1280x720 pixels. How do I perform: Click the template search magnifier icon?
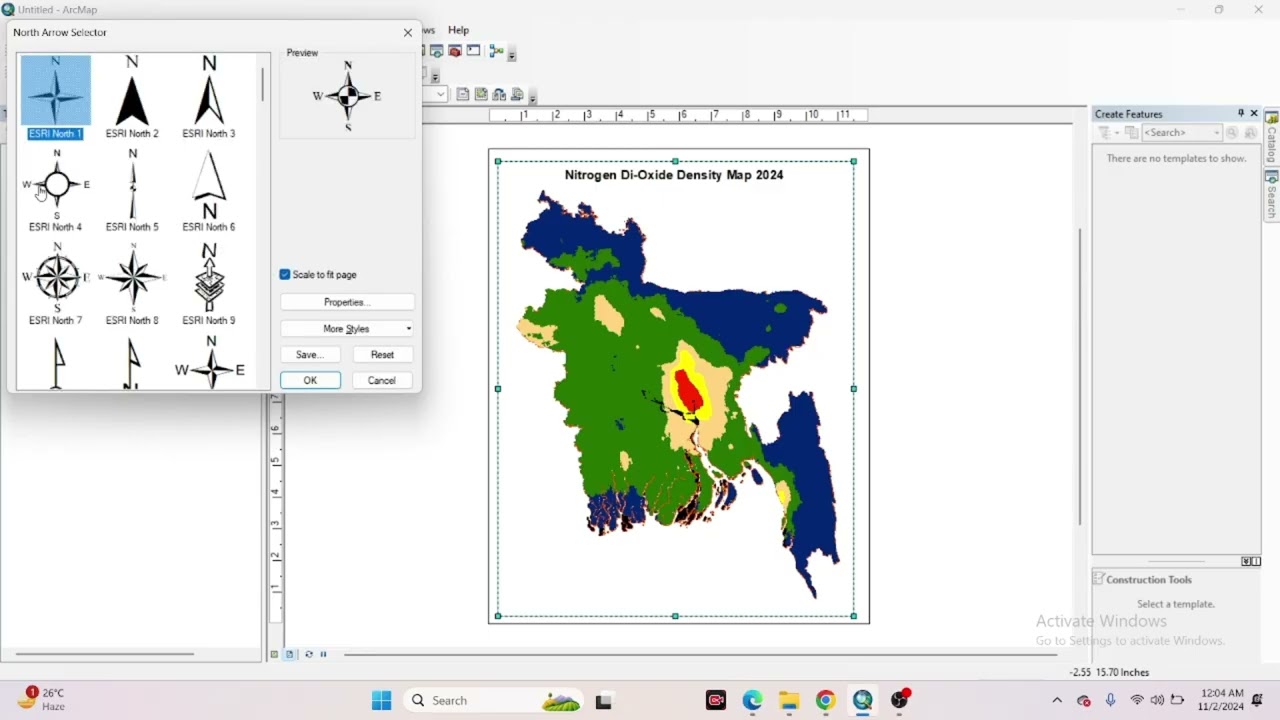pos(1232,133)
